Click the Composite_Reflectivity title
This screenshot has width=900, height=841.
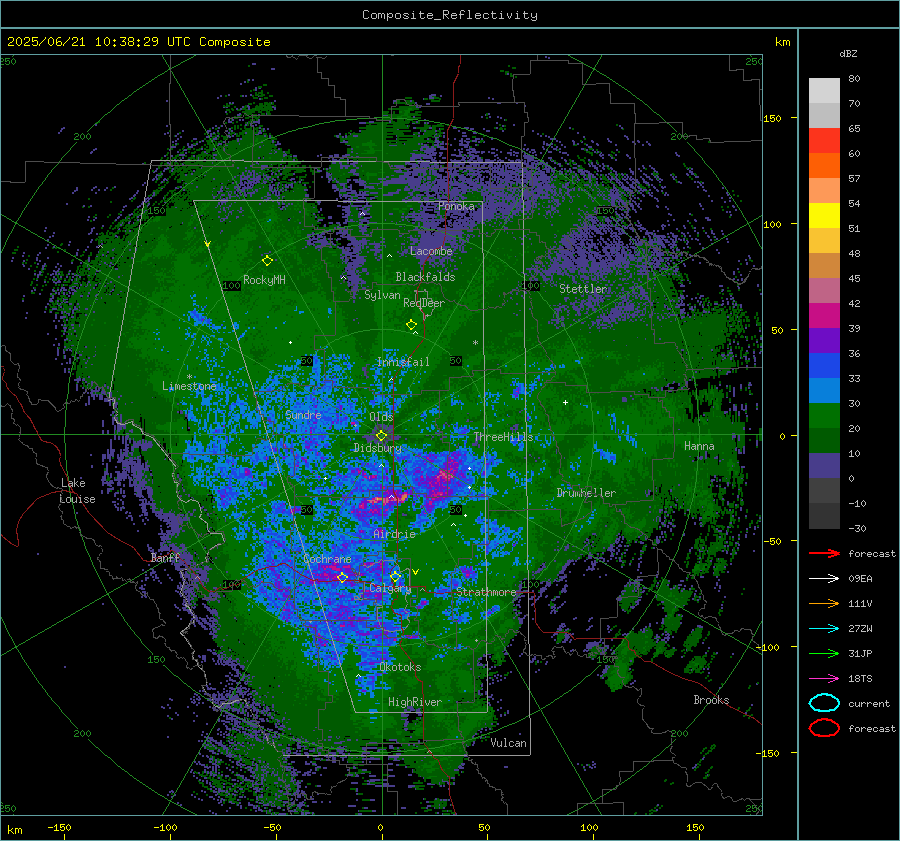(450, 15)
